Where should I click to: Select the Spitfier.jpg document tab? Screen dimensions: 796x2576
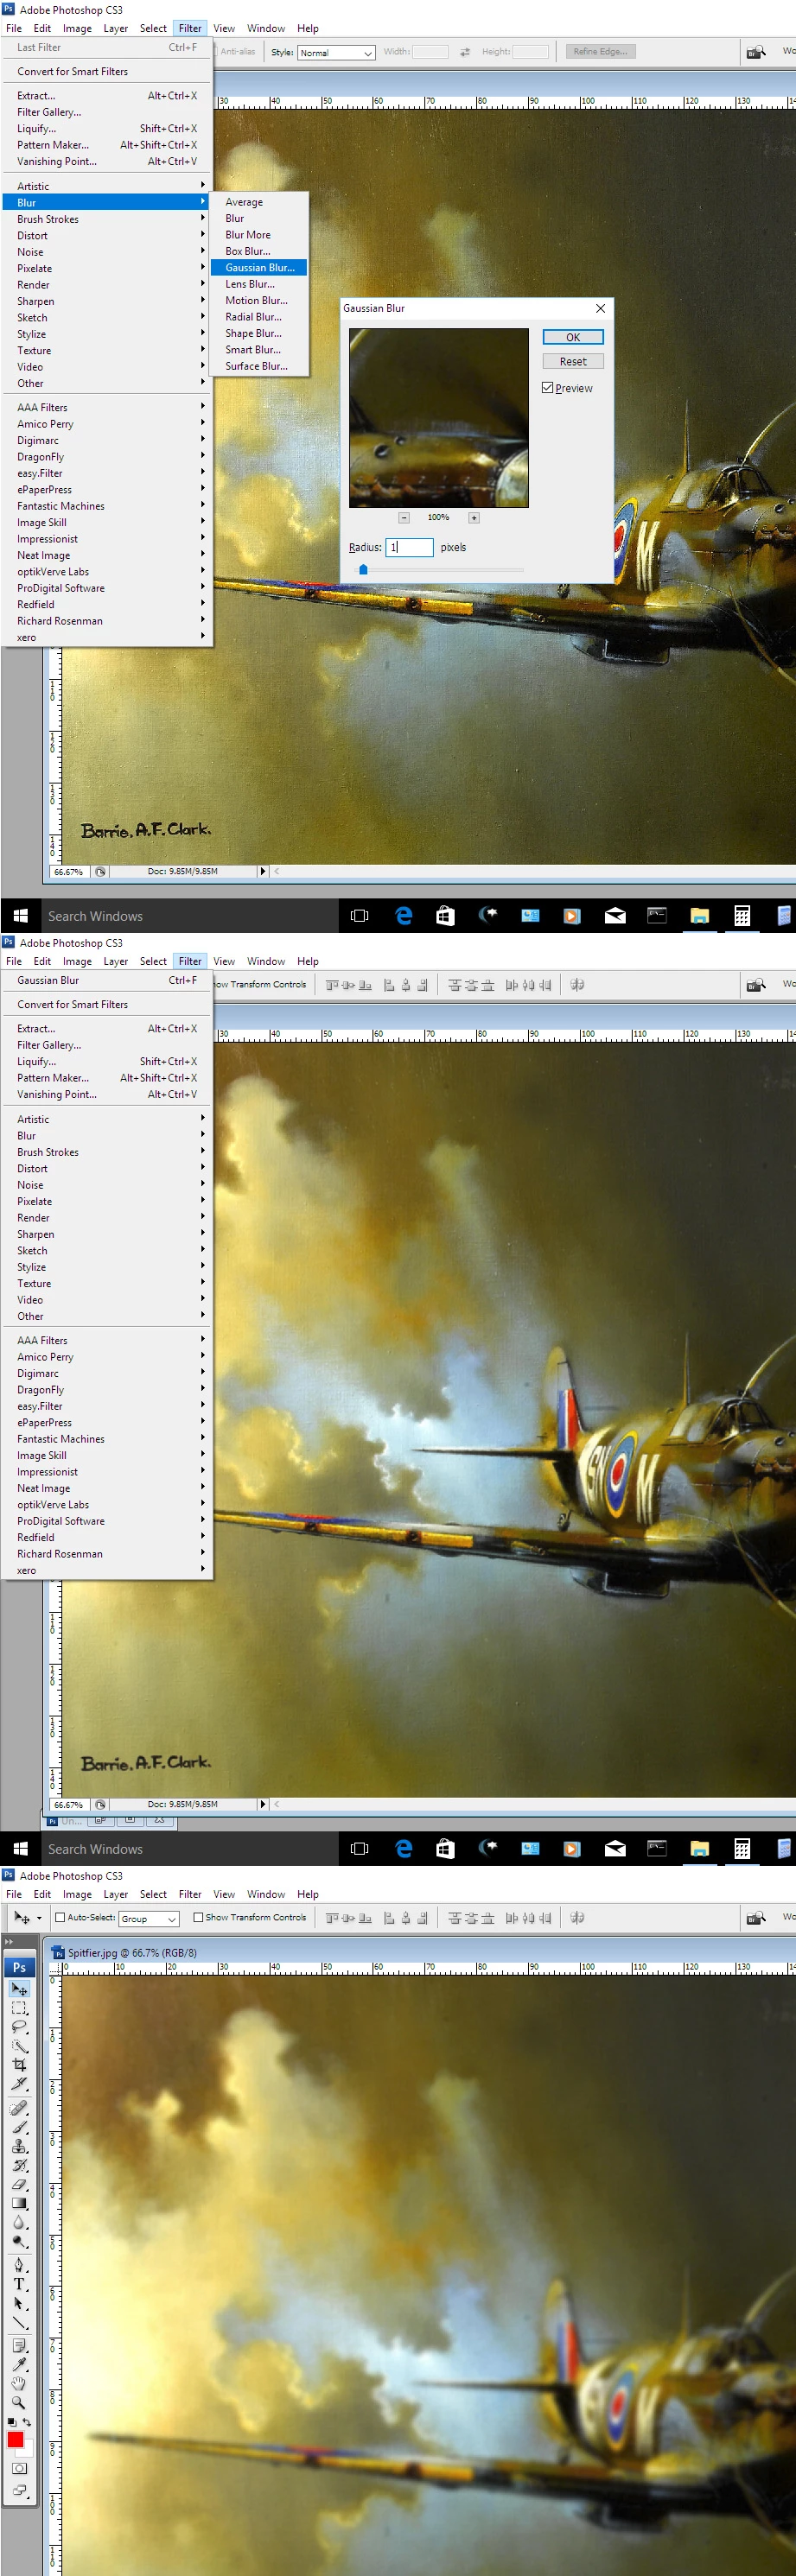(124, 1952)
